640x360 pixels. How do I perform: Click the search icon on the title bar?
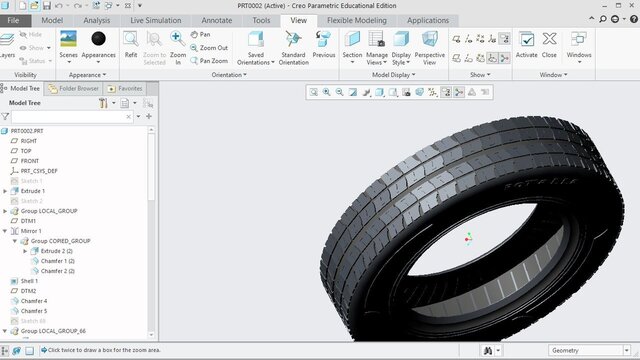(603, 19)
